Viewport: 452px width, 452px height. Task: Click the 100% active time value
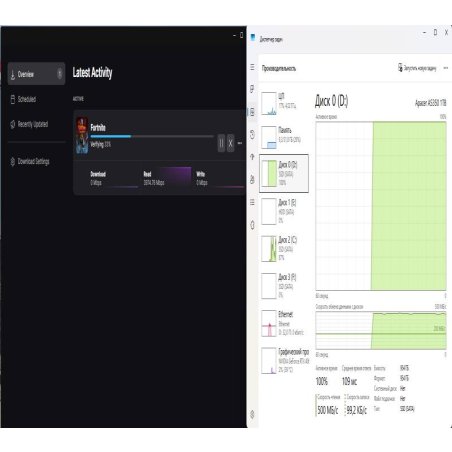coord(322,381)
